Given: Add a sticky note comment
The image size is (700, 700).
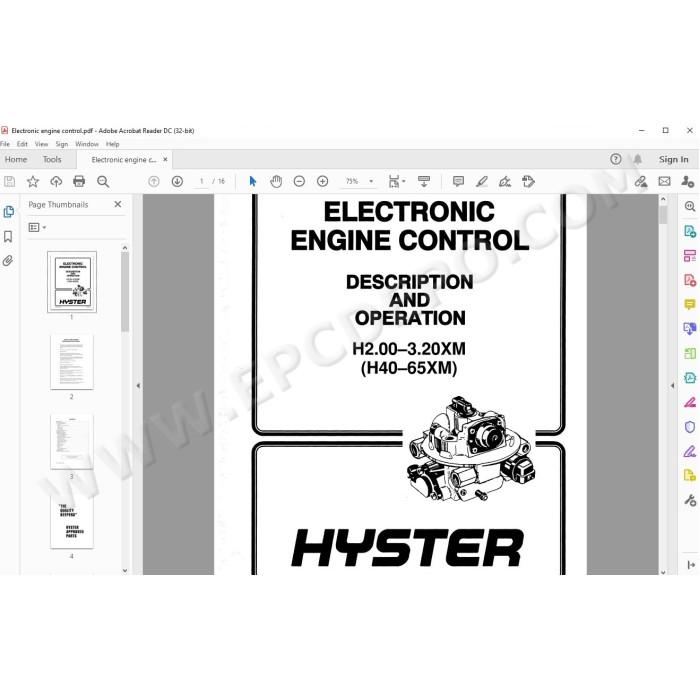Looking at the screenshot, I should click(x=458, y=181).
